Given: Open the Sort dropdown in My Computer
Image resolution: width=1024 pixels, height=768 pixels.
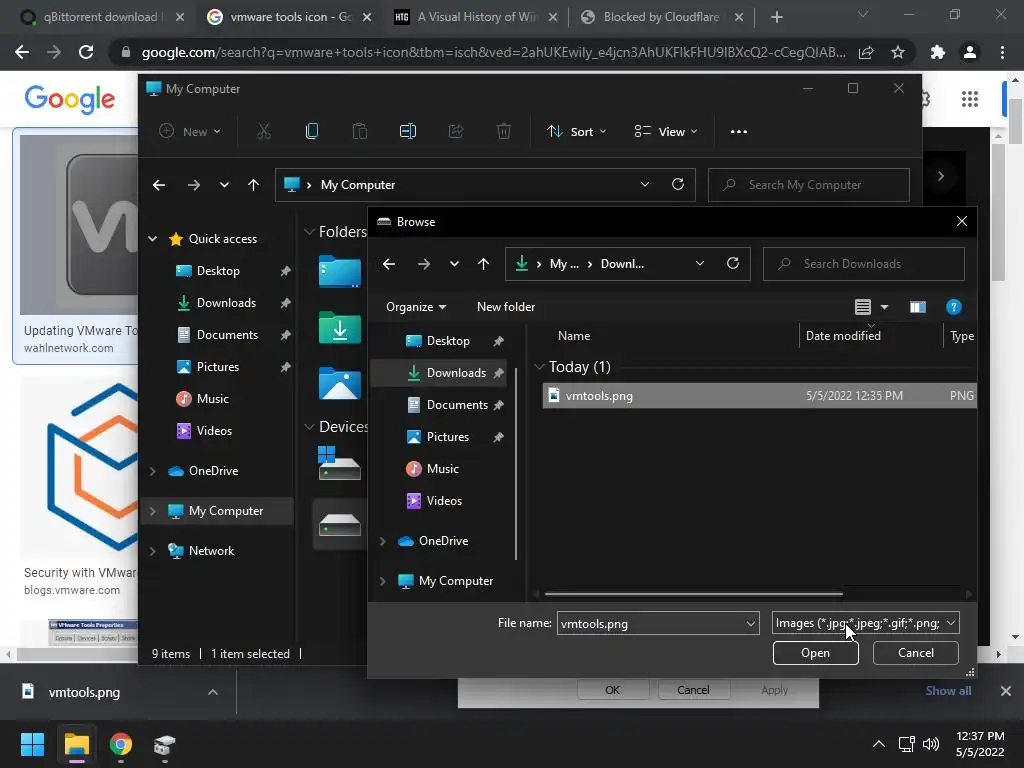Looking at the screenshot, I should pos(577,131).
